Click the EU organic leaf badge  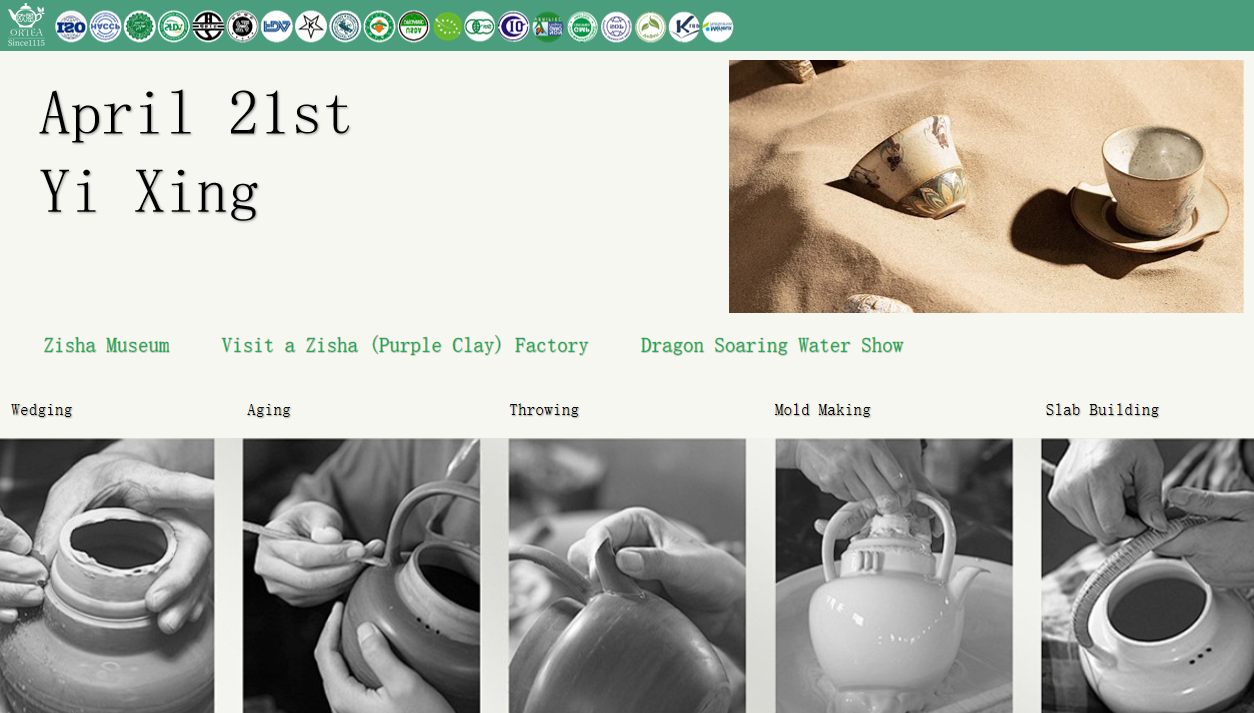pos(448,26)
